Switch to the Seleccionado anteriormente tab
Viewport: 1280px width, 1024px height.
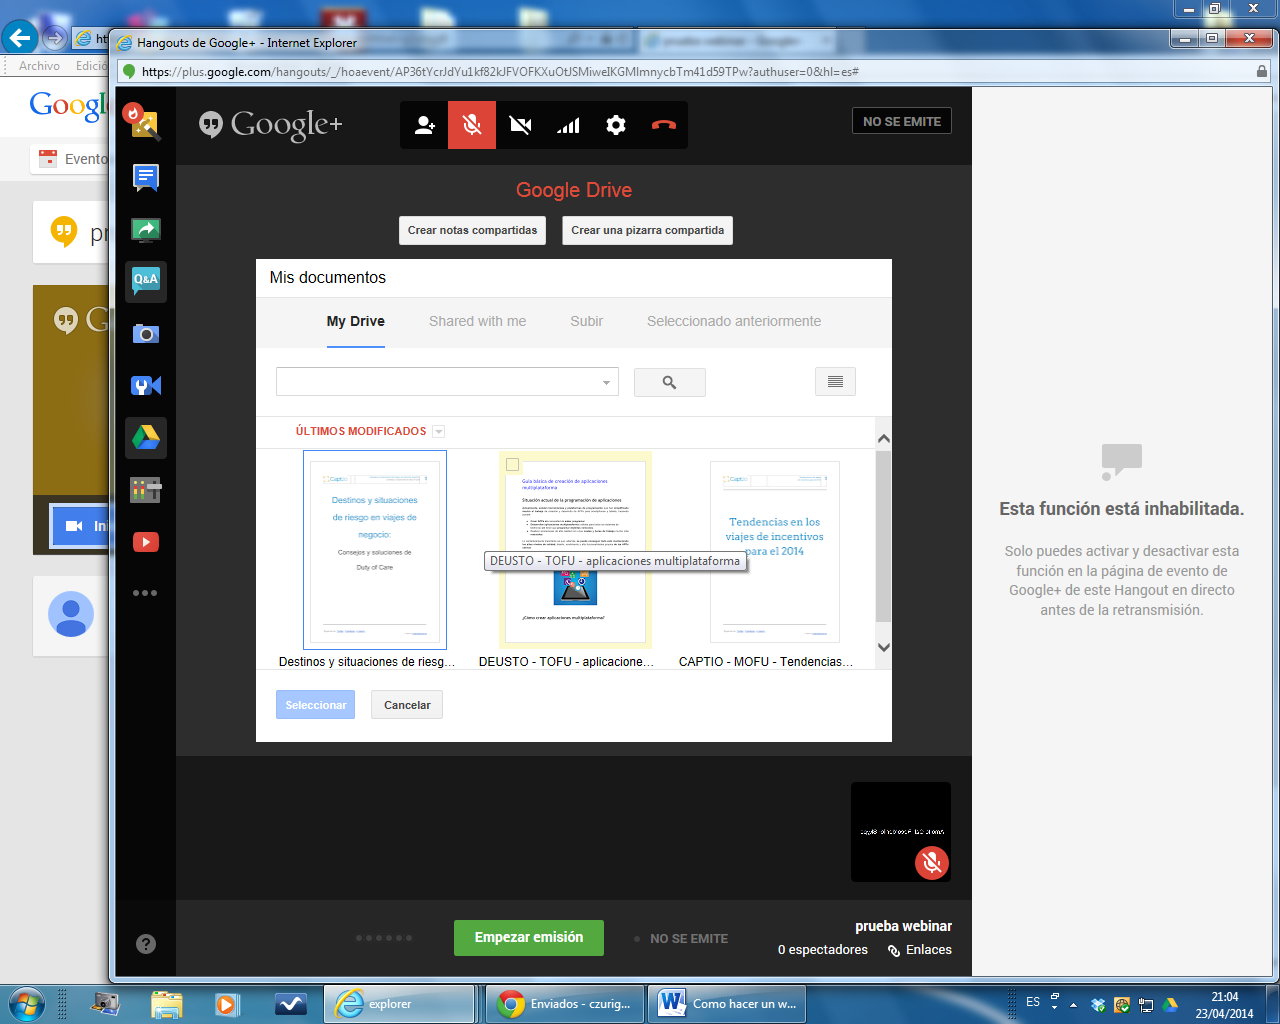click(x=734, y=321)
